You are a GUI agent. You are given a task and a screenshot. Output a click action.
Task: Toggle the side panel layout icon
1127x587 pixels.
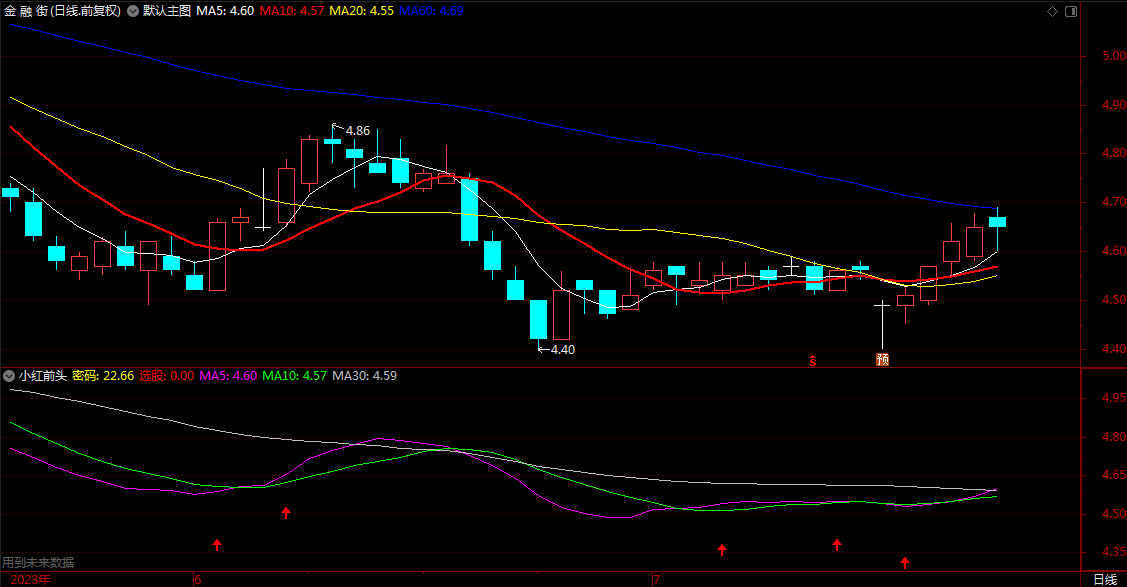pyautogui.click(x=1071, y=11)
